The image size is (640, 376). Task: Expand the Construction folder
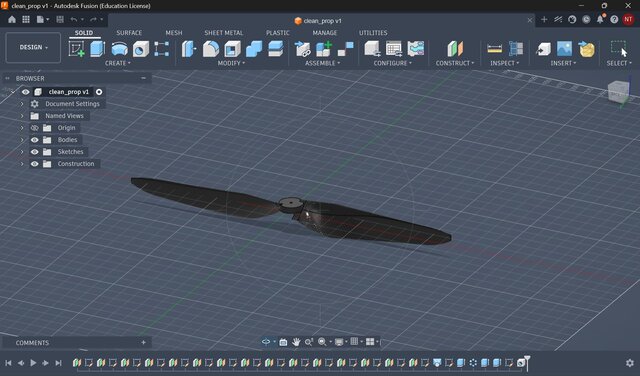pyautogui.click(x=22, y=164)
